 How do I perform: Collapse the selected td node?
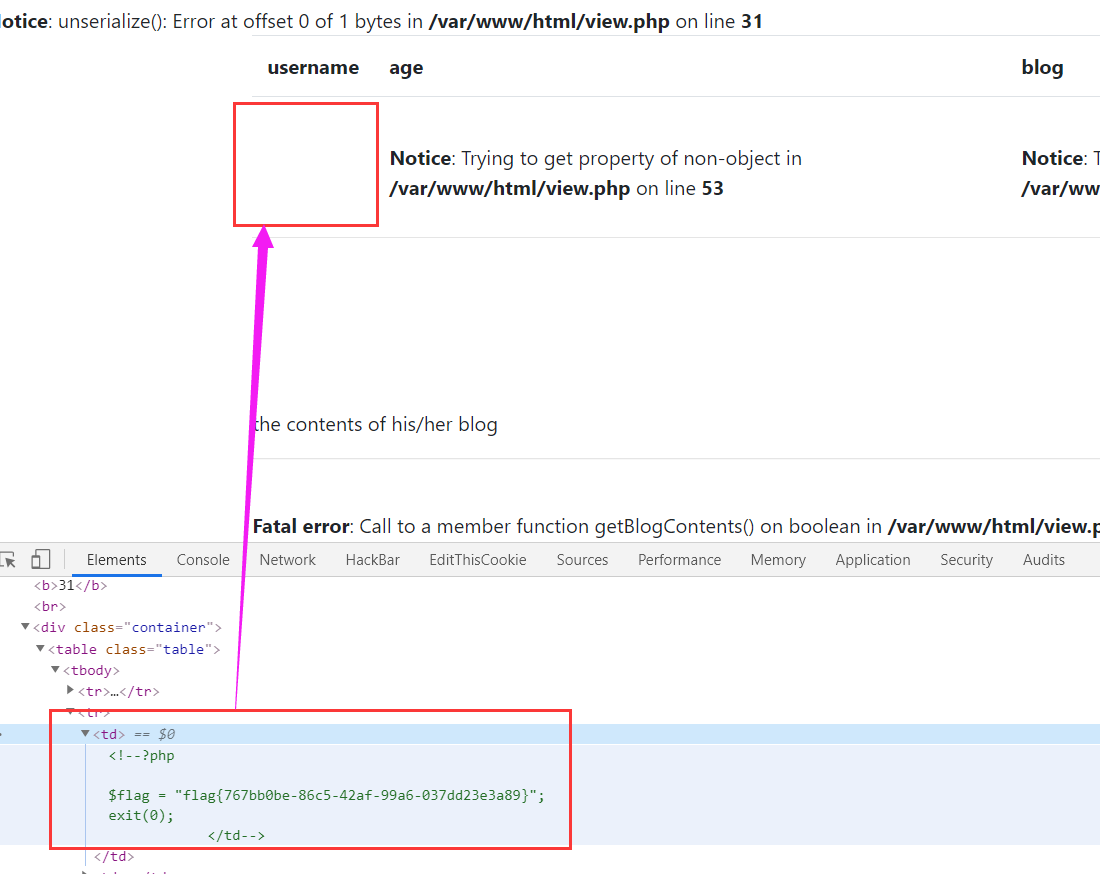click(x=86, y=733)
